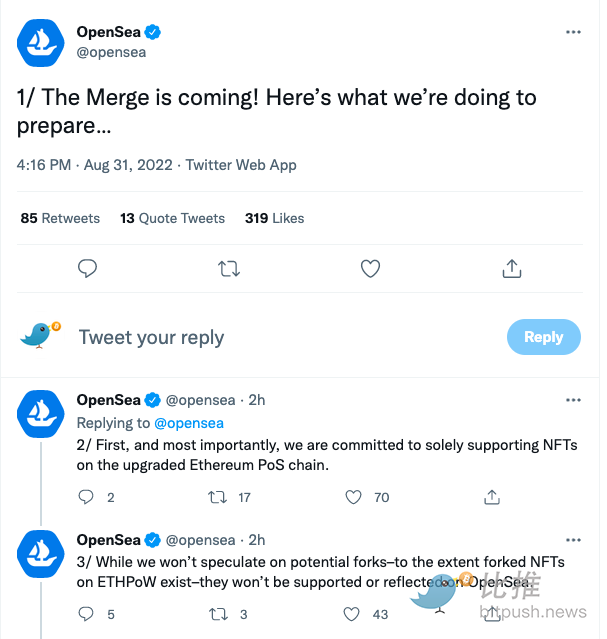
Task: Click the blue Reply button
Action: 544,337
